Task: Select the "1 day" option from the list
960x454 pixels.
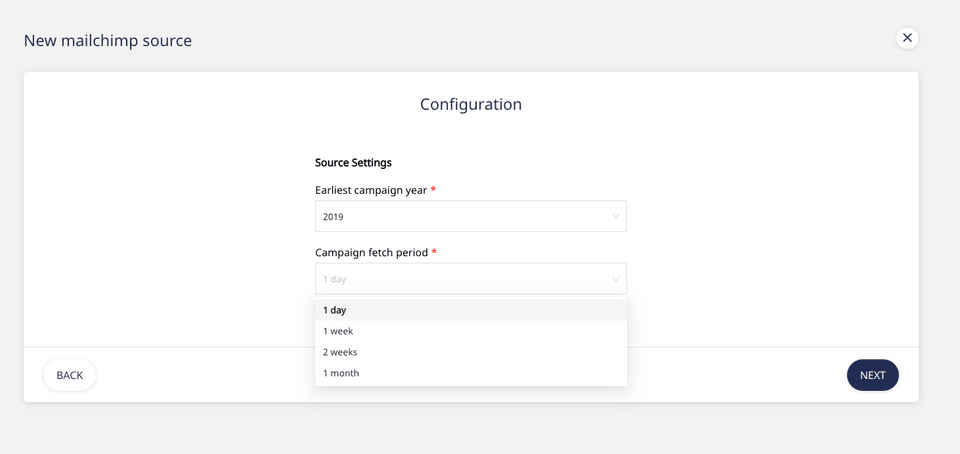Action: tap(335, 310)
